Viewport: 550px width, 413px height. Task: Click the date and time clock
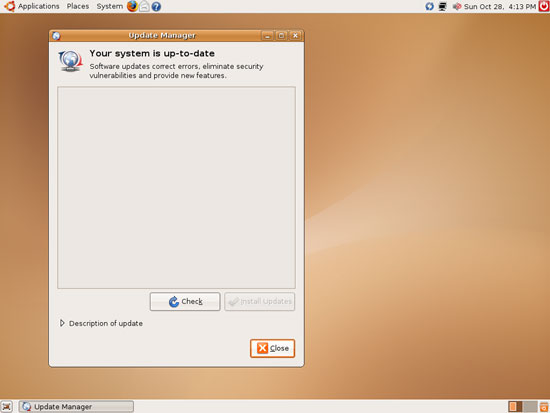click(500, 6)
